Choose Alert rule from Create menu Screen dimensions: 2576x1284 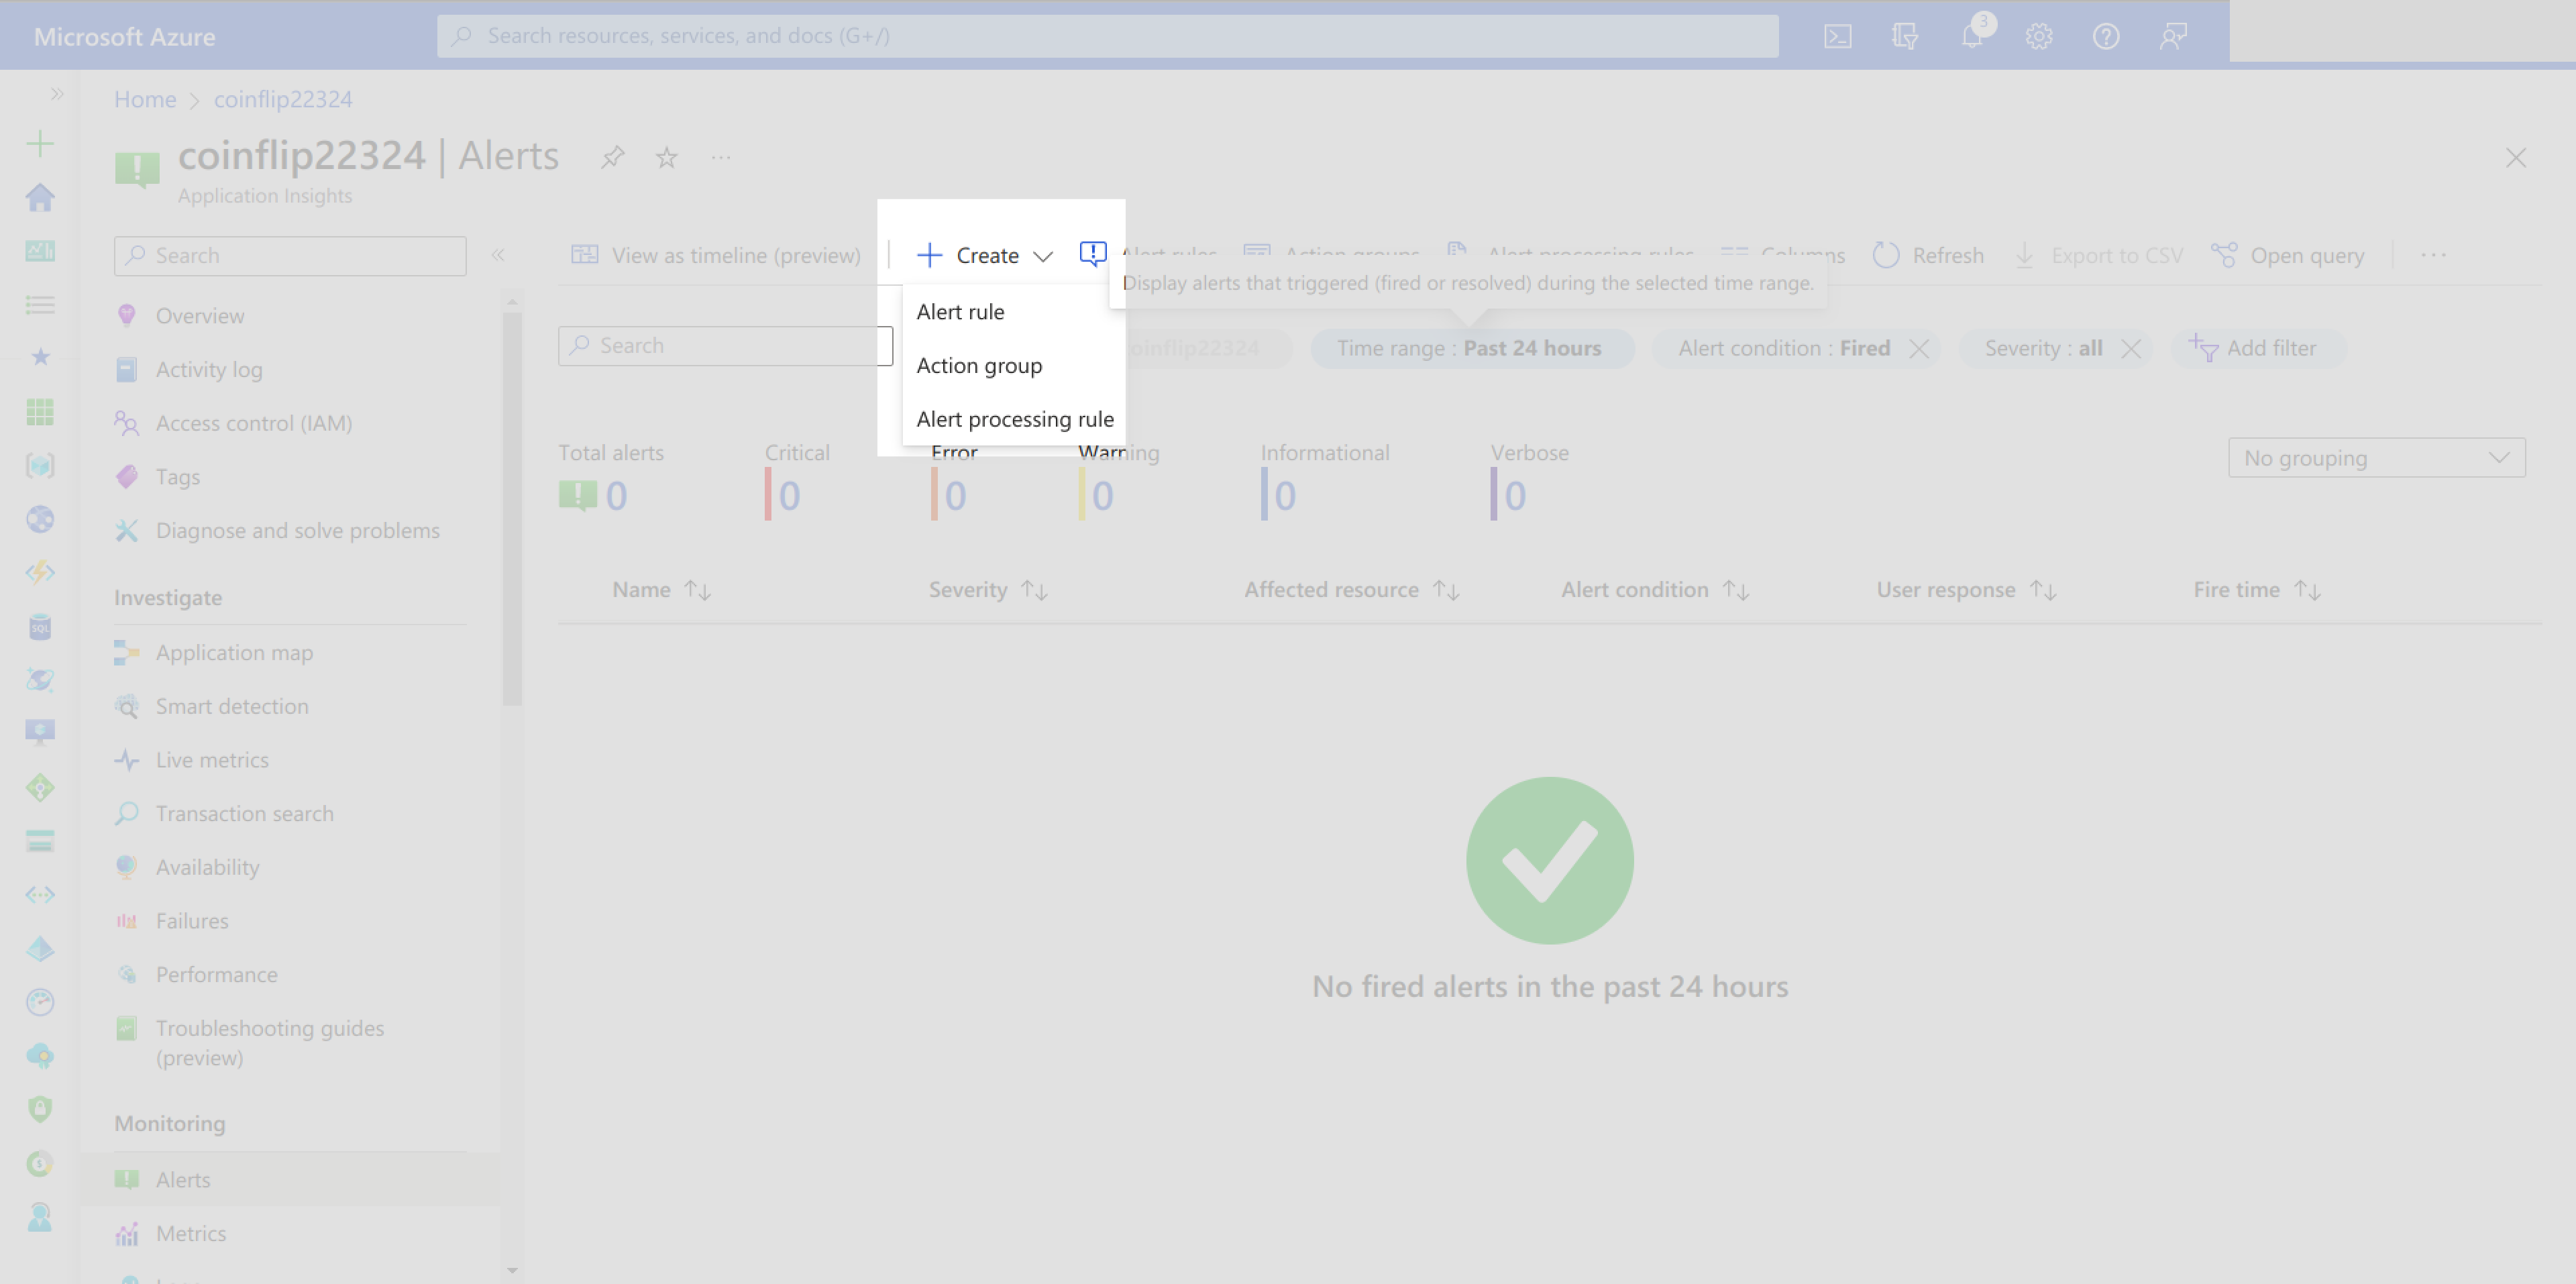960,312
